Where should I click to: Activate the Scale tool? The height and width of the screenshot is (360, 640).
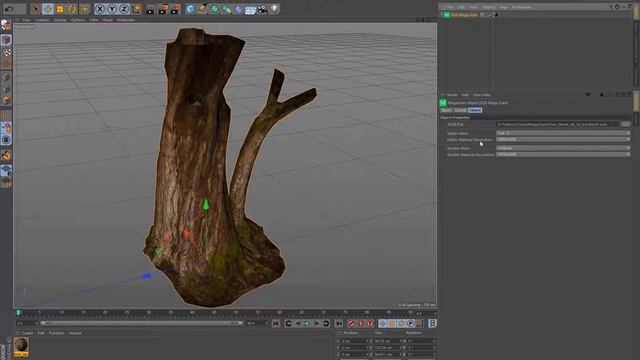[60, 9]
